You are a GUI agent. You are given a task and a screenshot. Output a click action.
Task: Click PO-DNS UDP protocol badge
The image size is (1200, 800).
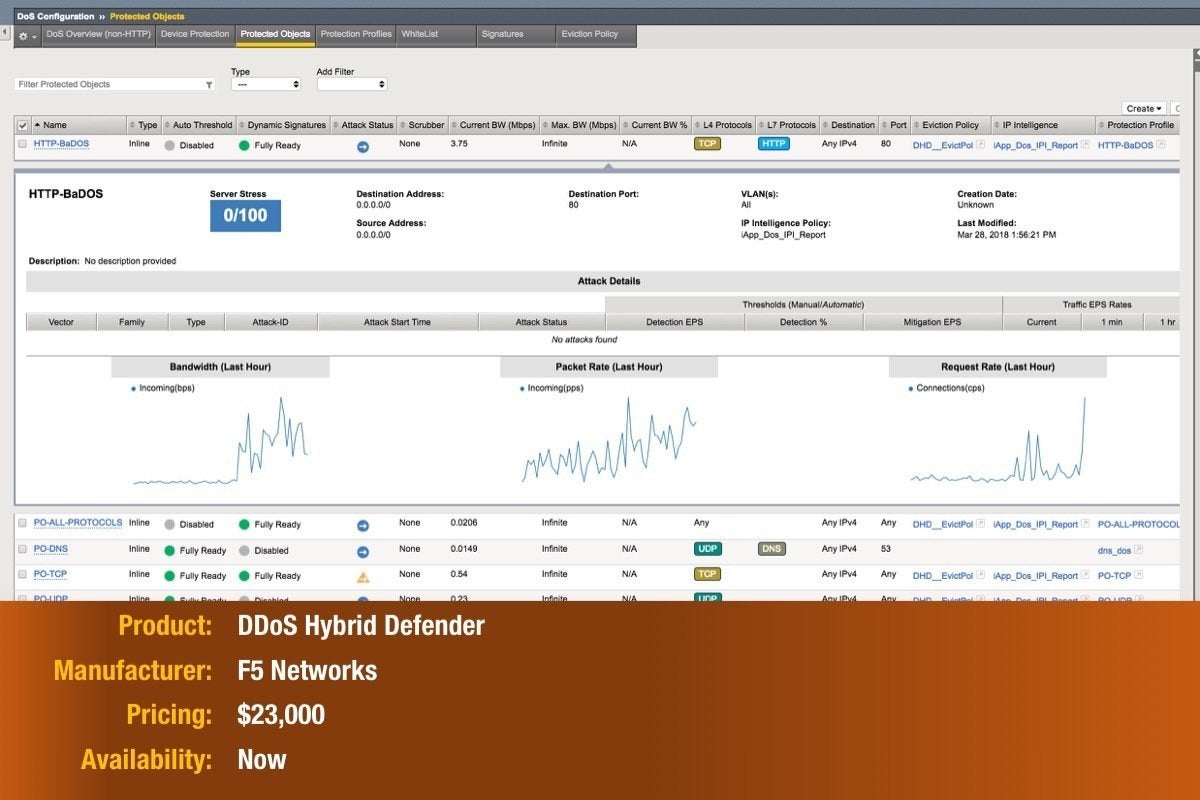[x=707, y=548]
